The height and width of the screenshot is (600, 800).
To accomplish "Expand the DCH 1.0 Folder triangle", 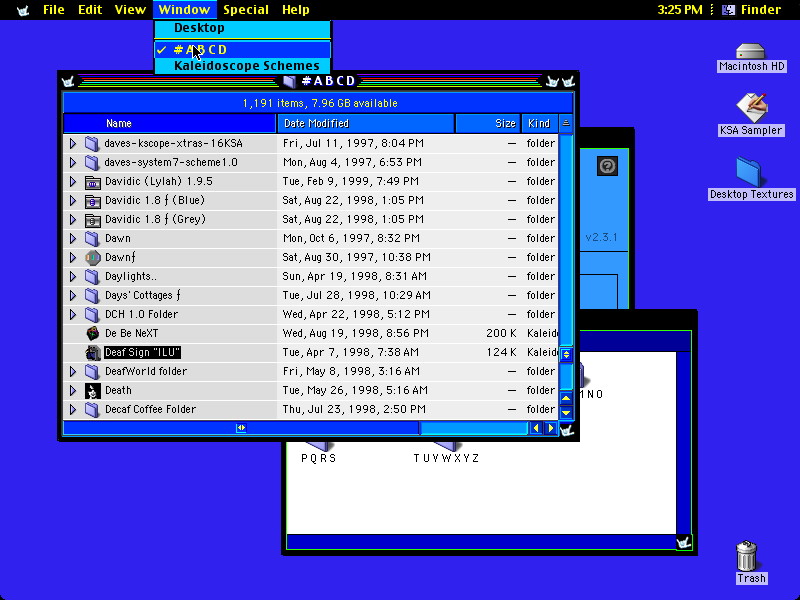I will pos(72,314).
